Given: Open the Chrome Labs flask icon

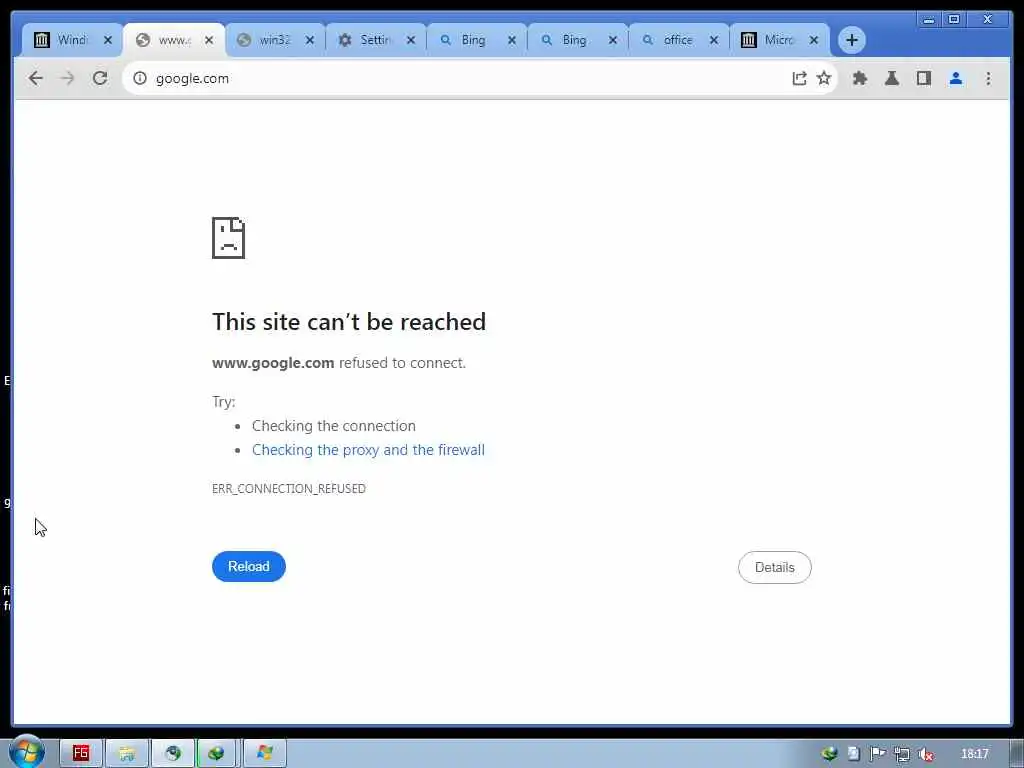Looking at the screenshot, I should pyautogui.click(x=891, y=78).
